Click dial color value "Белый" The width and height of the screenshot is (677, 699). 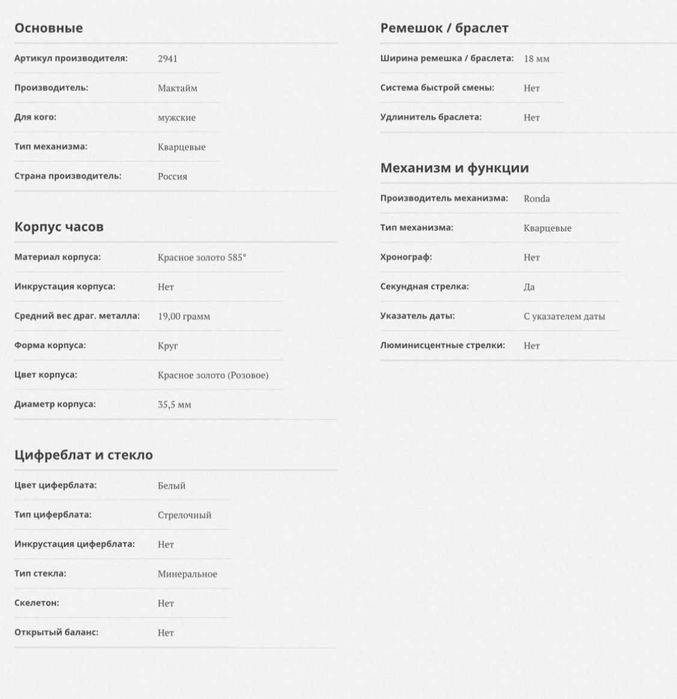tap(172, 486)
